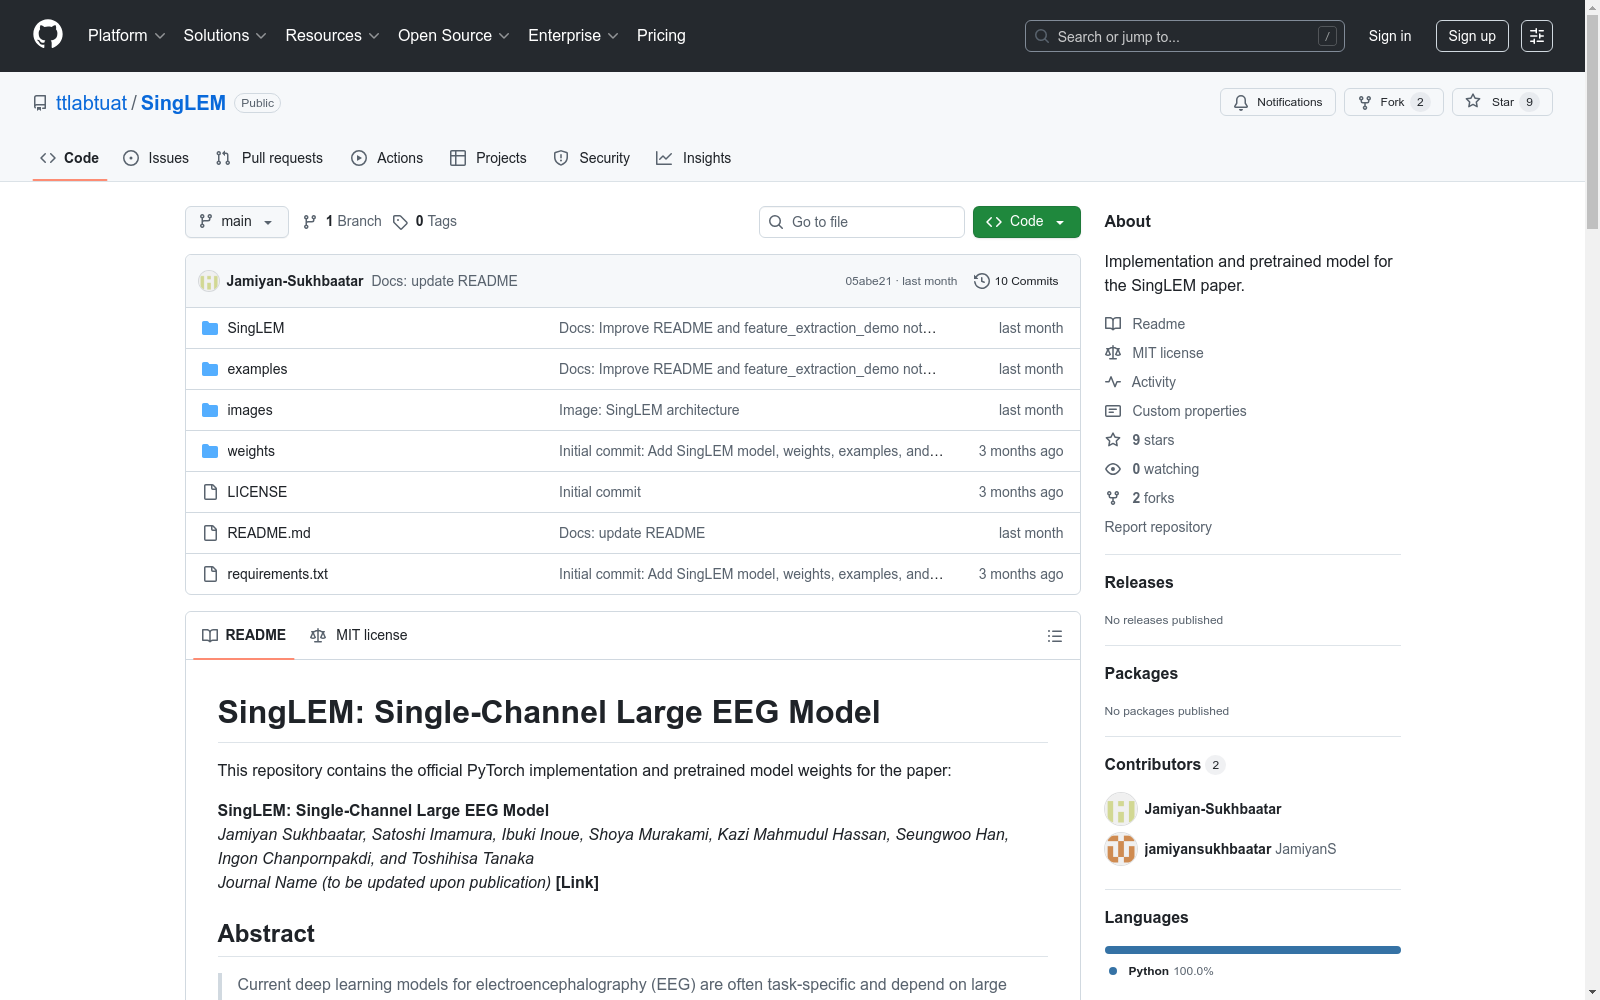The height and width of the screenshot is (1000, 1600).
Task: Switch to the Insights tab
Action: coord(694,158)
